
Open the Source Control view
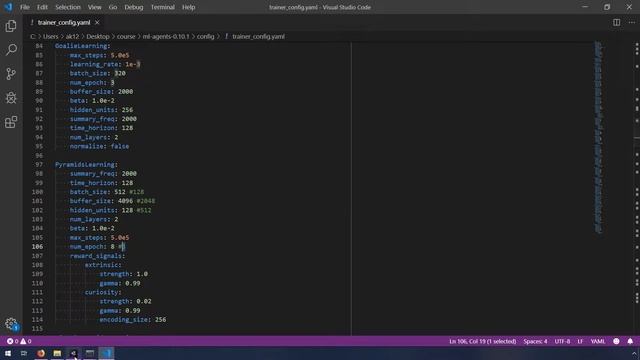point(11,74)
